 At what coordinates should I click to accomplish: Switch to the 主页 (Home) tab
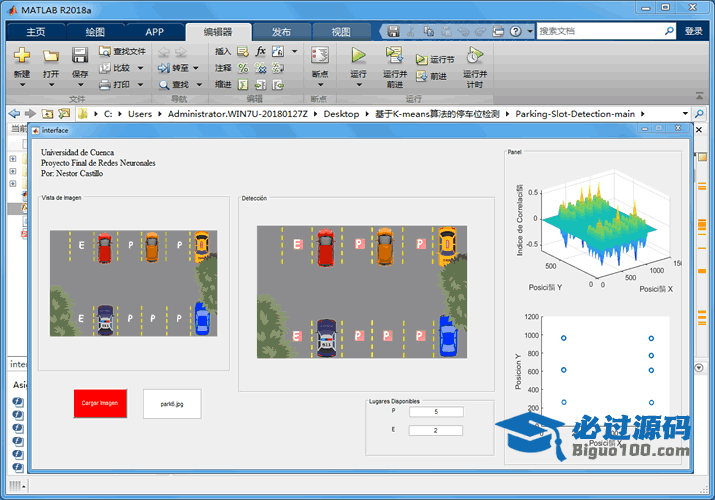(x=36, y=31)
